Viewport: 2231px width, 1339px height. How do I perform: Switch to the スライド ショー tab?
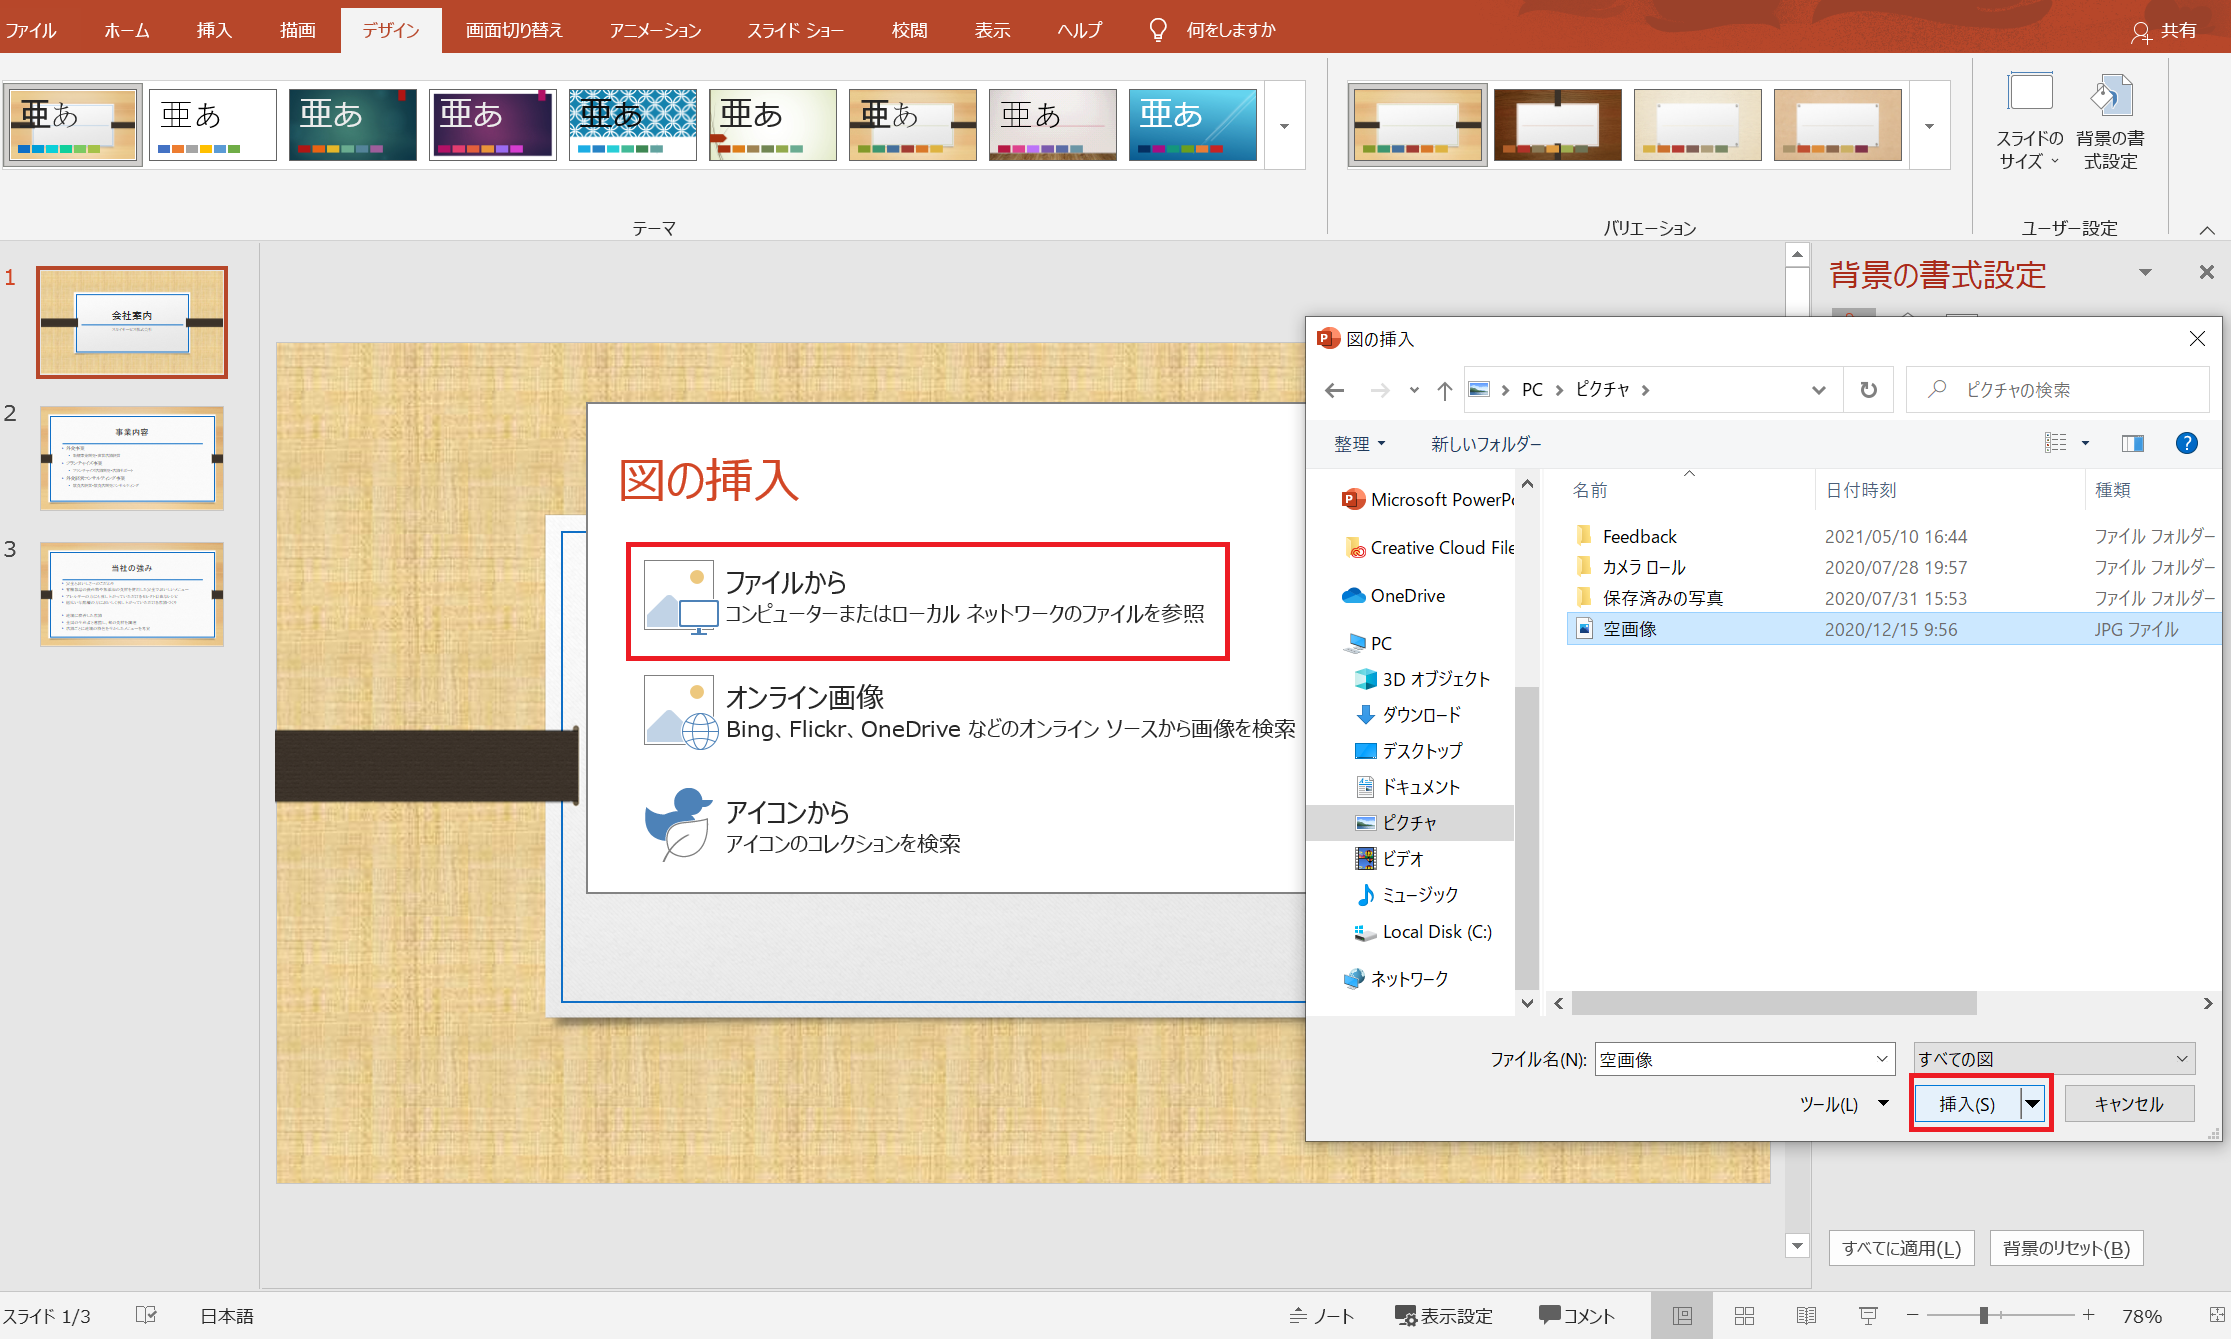[796, 30]
